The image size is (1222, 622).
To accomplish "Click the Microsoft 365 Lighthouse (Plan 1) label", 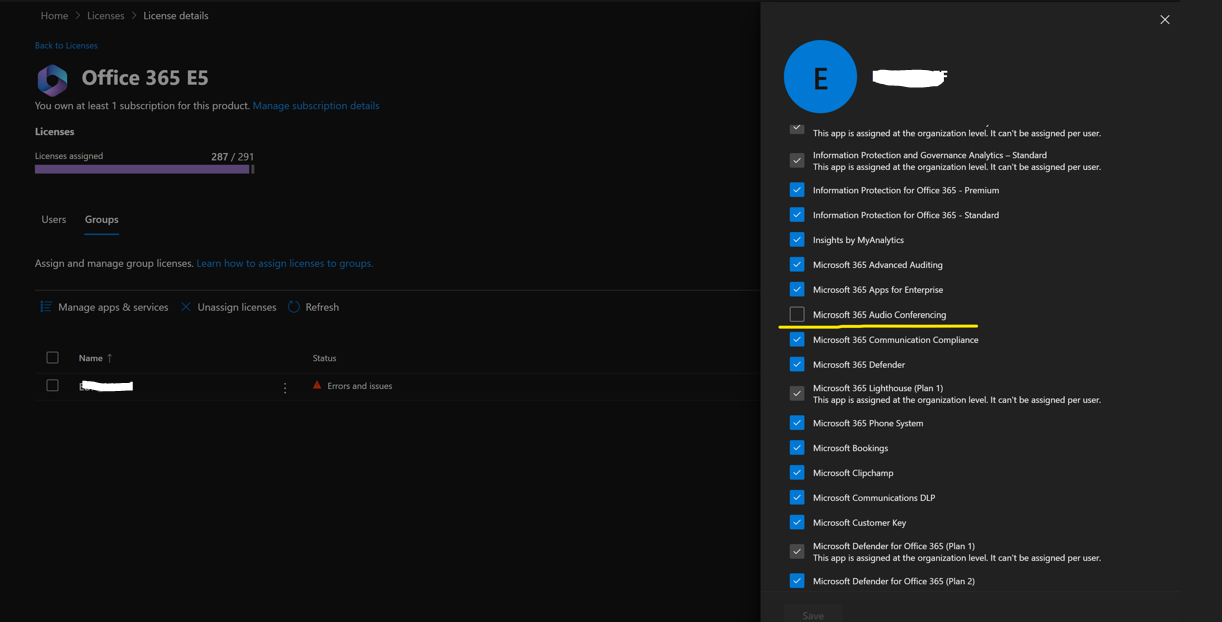I will [x=878, y=388].
